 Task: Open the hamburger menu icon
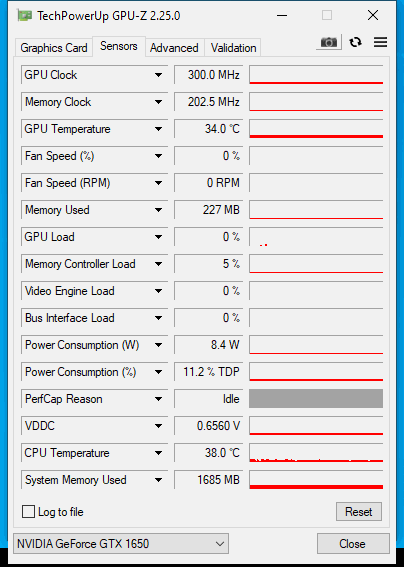pyautogui.click(x=380, y=42)
